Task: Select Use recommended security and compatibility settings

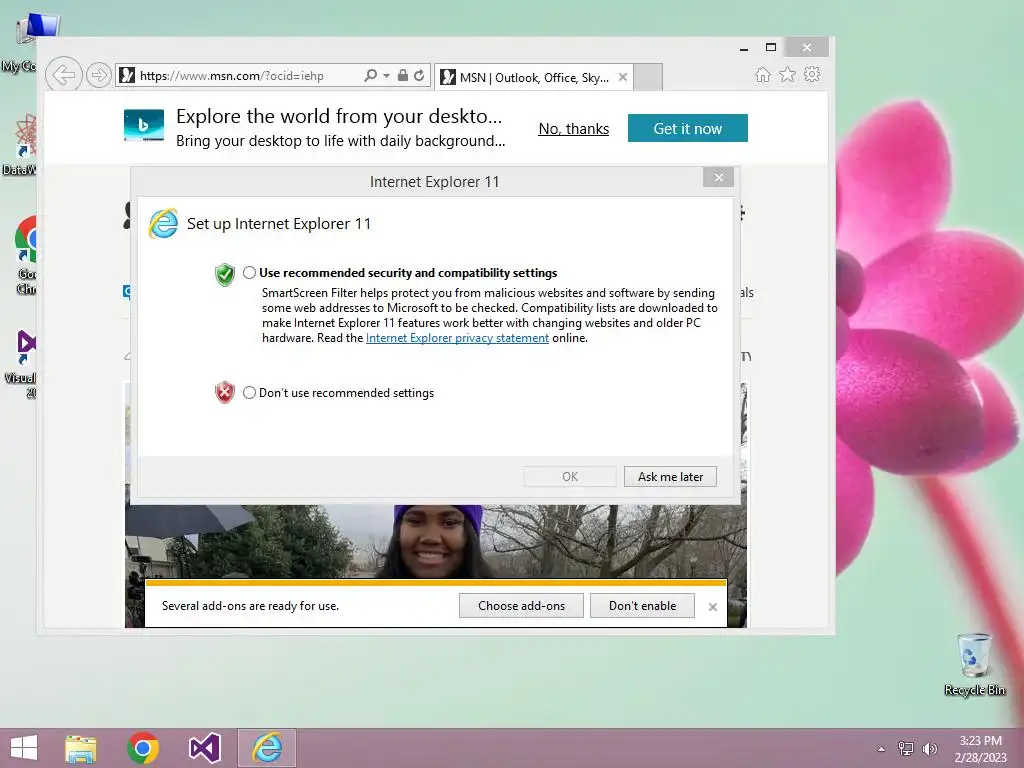Action: coord(249,273)
